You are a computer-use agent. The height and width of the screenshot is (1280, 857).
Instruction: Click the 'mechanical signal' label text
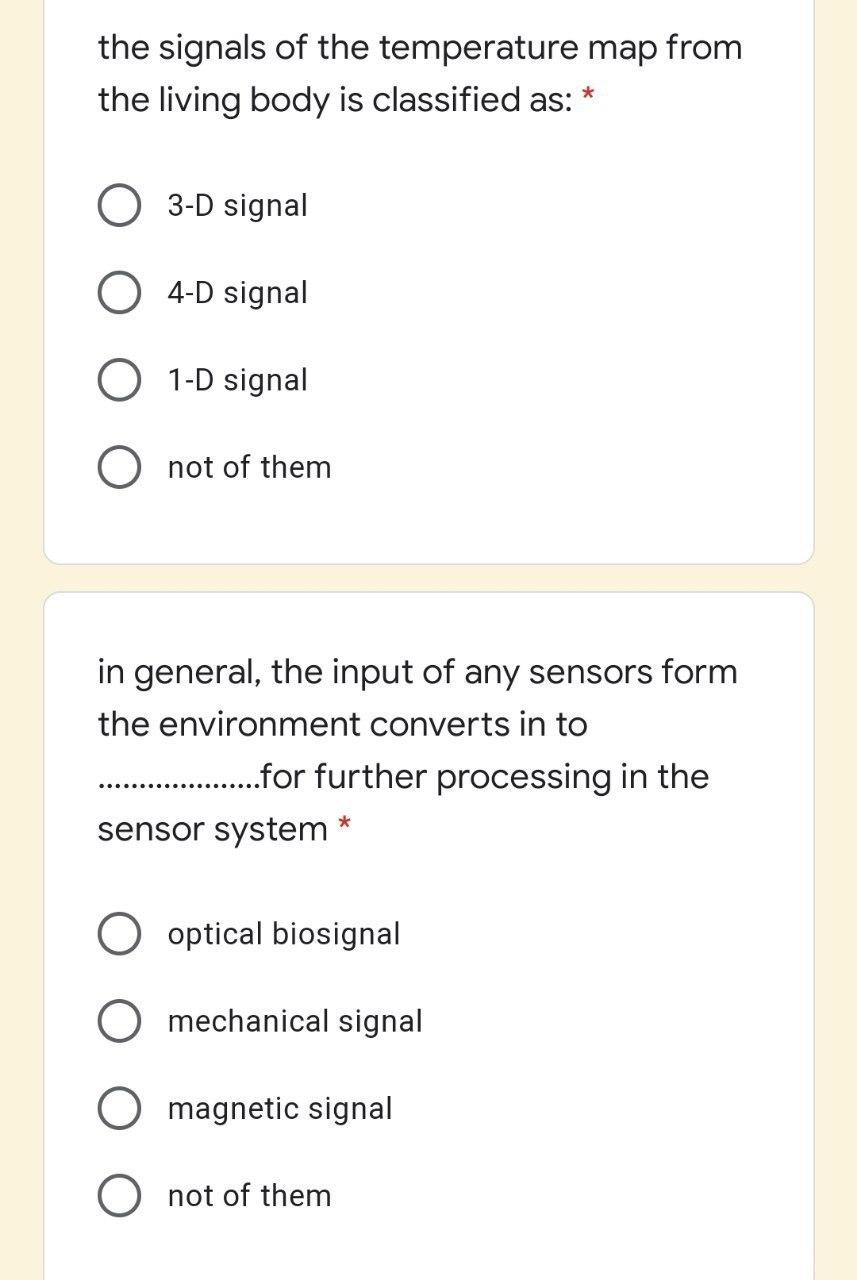coord(295,1021)
